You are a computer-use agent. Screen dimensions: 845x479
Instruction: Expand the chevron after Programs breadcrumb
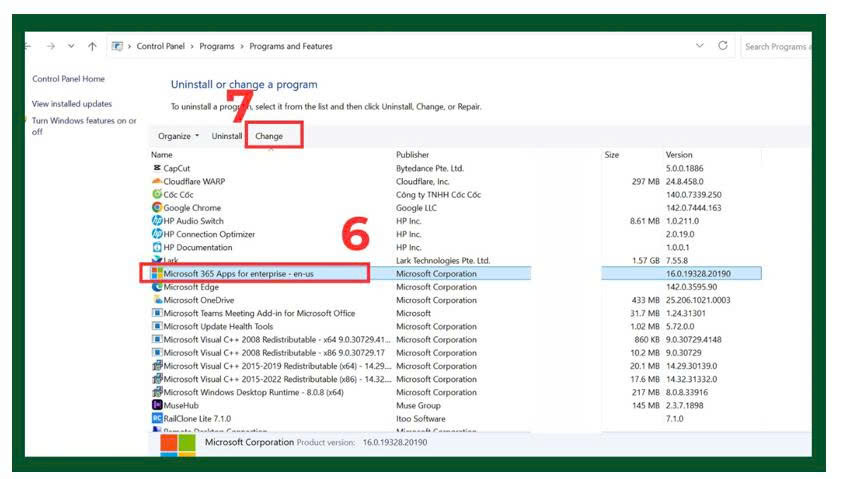click(241, 47)
